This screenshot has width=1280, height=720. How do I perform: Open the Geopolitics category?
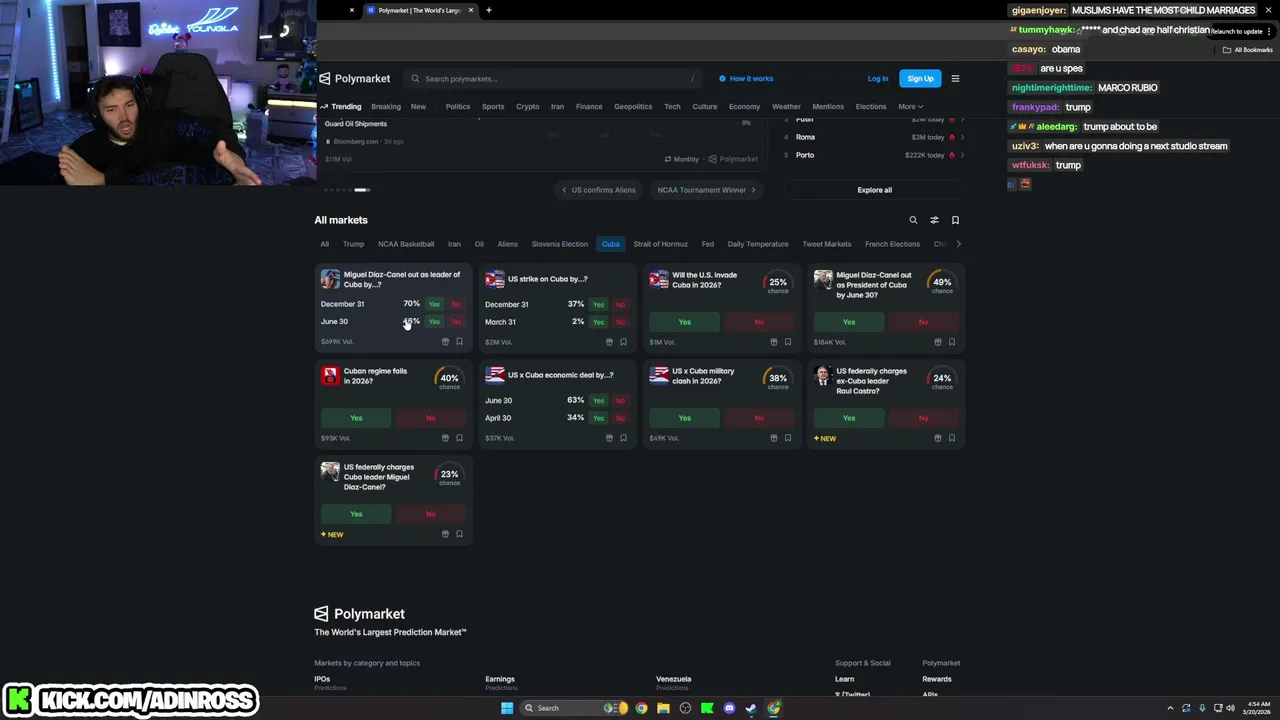[633, 106]
